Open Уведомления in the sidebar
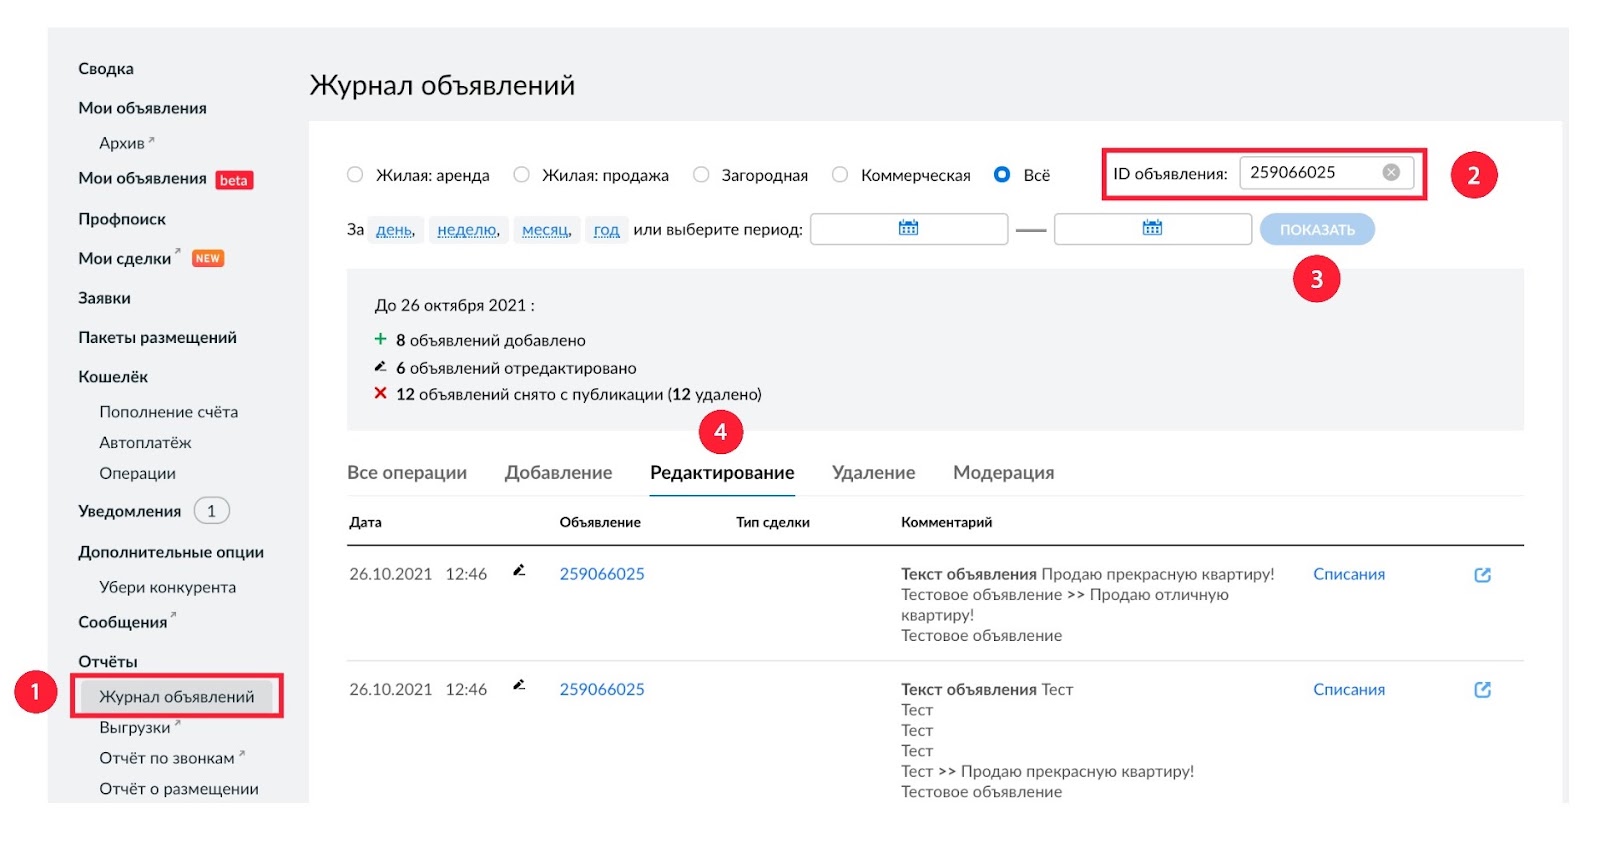1600x843 pixels. (x=130, y=511)
